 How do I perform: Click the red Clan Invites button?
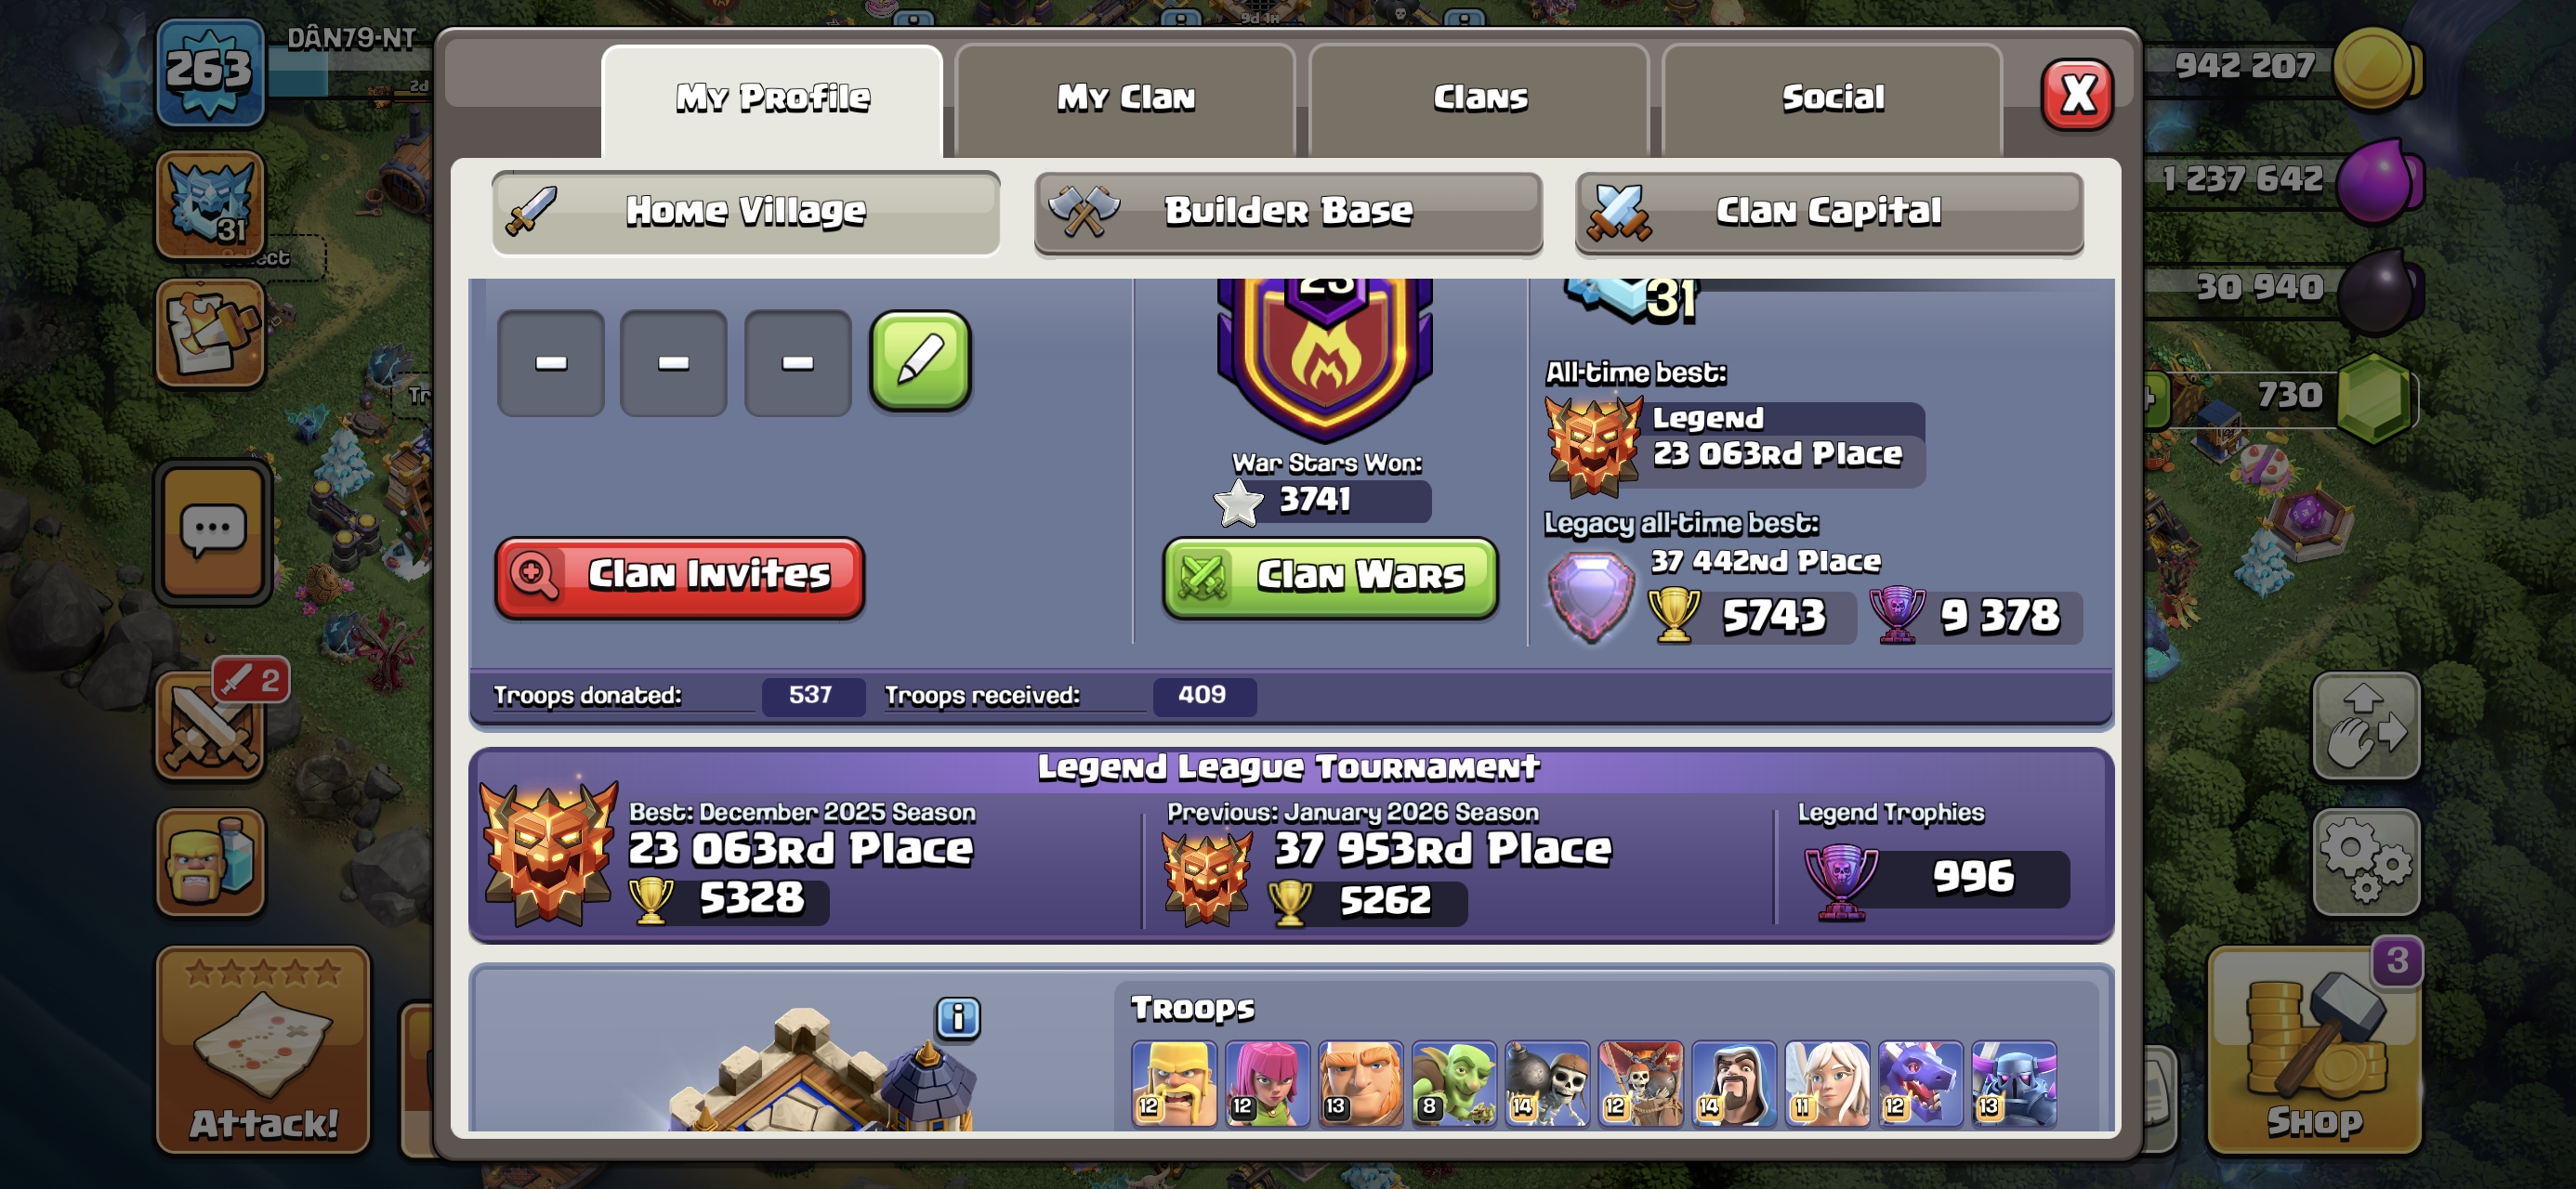click(x=679, y=577)
